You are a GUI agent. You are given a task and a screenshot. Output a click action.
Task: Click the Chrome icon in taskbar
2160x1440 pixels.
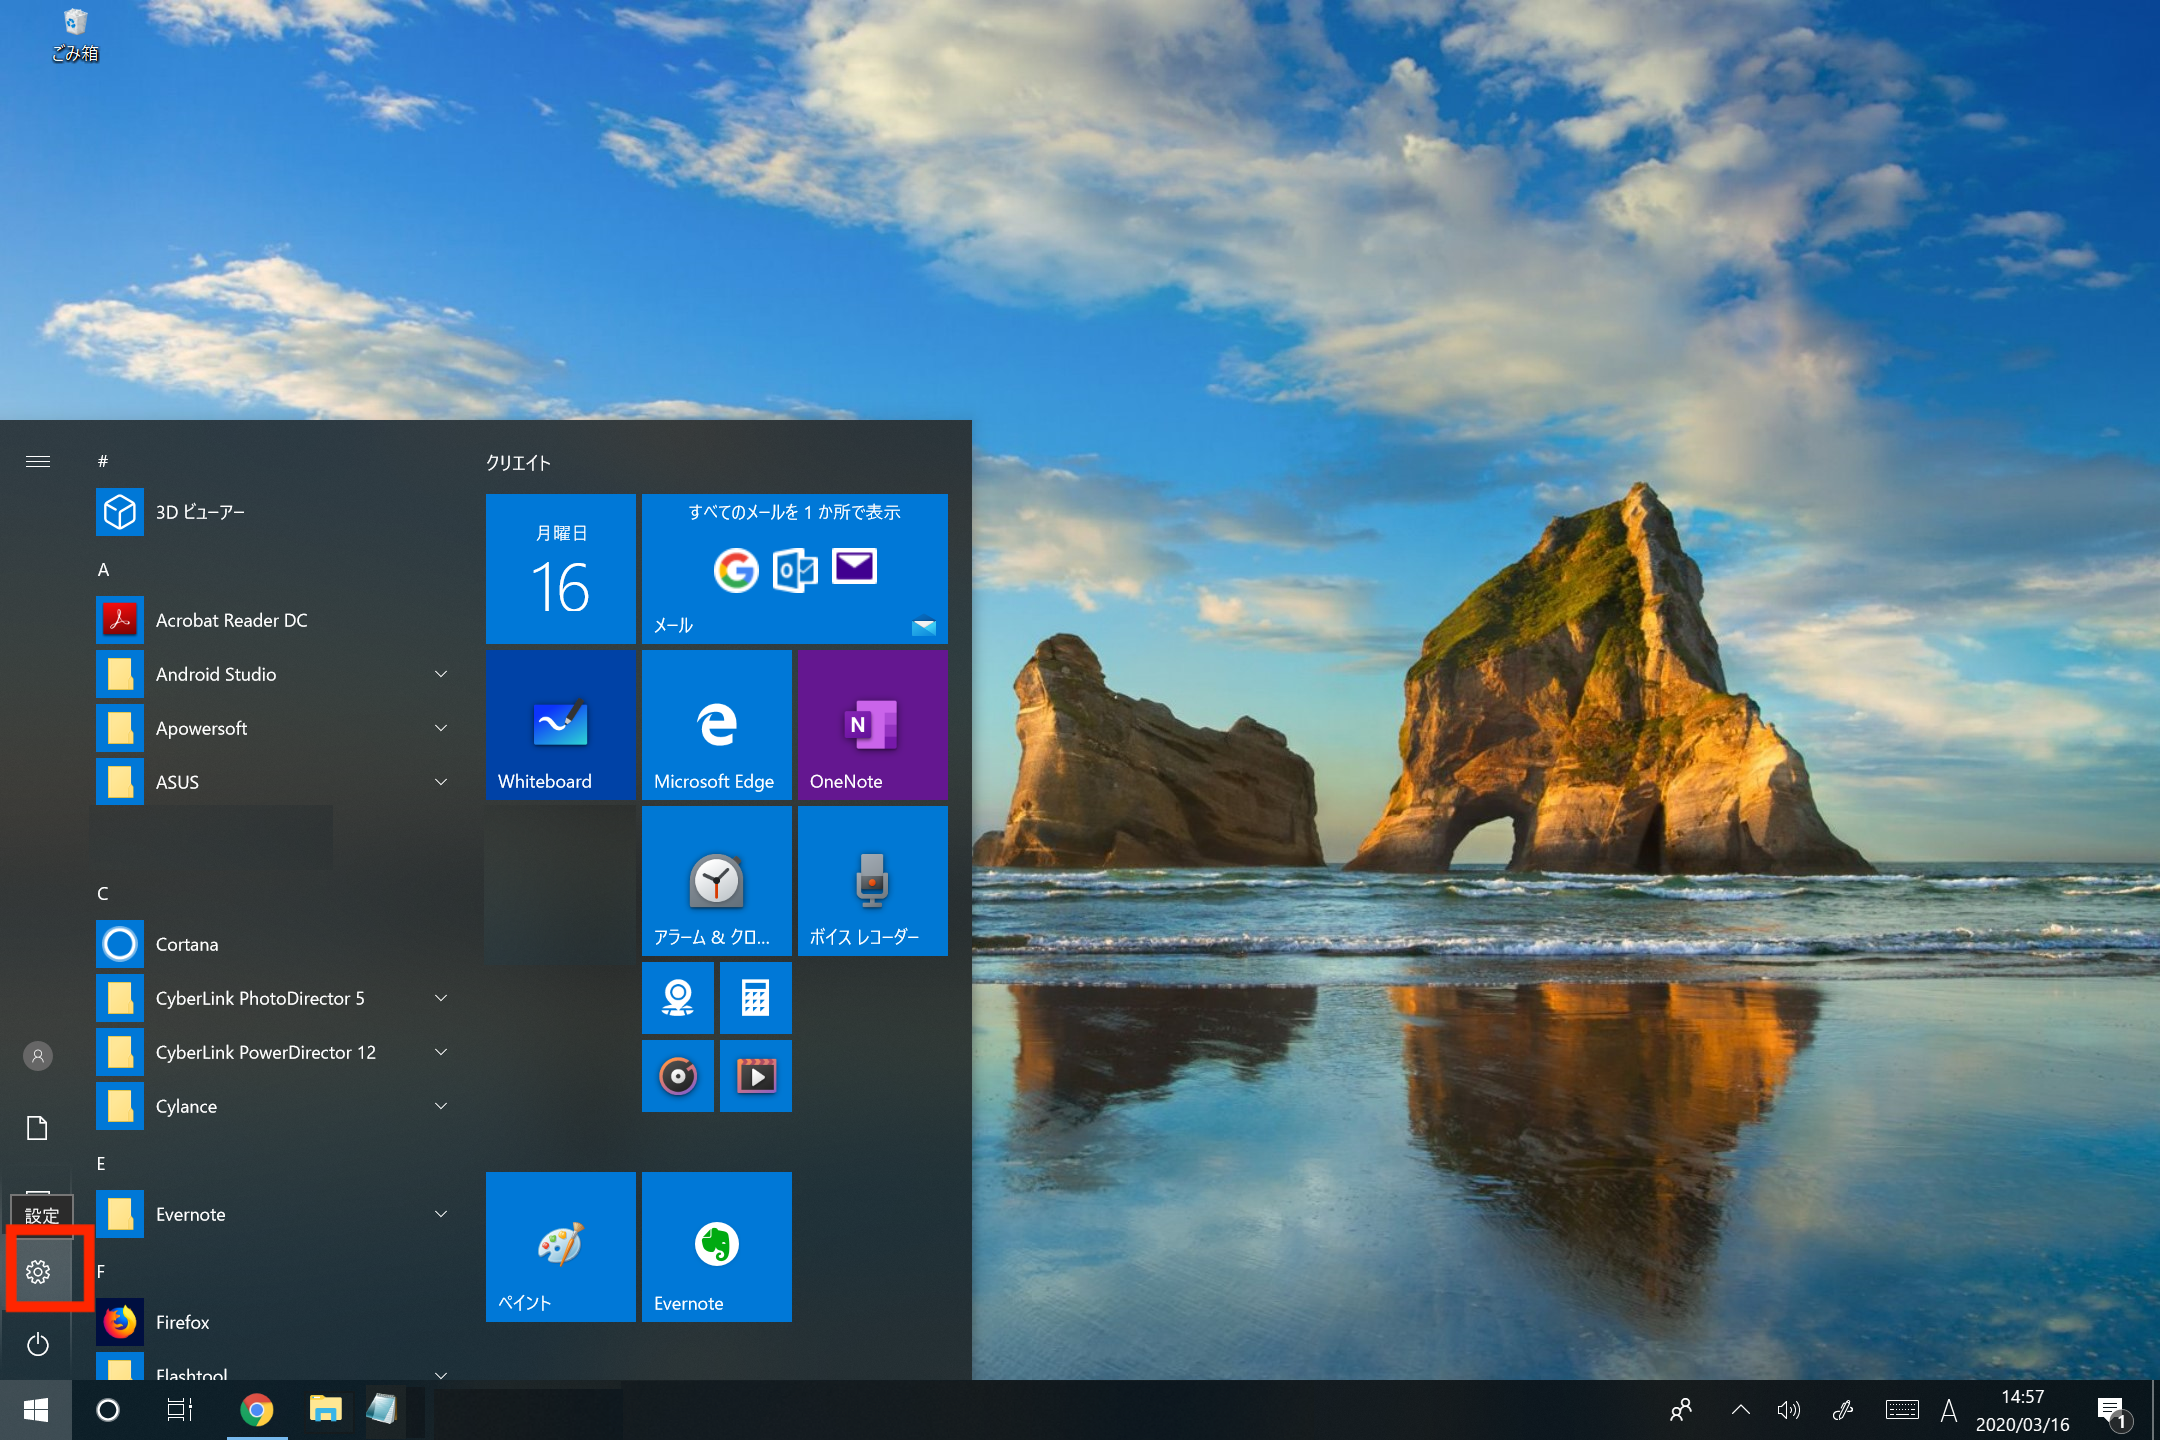pyautogui.click(x=257, y=1410)
